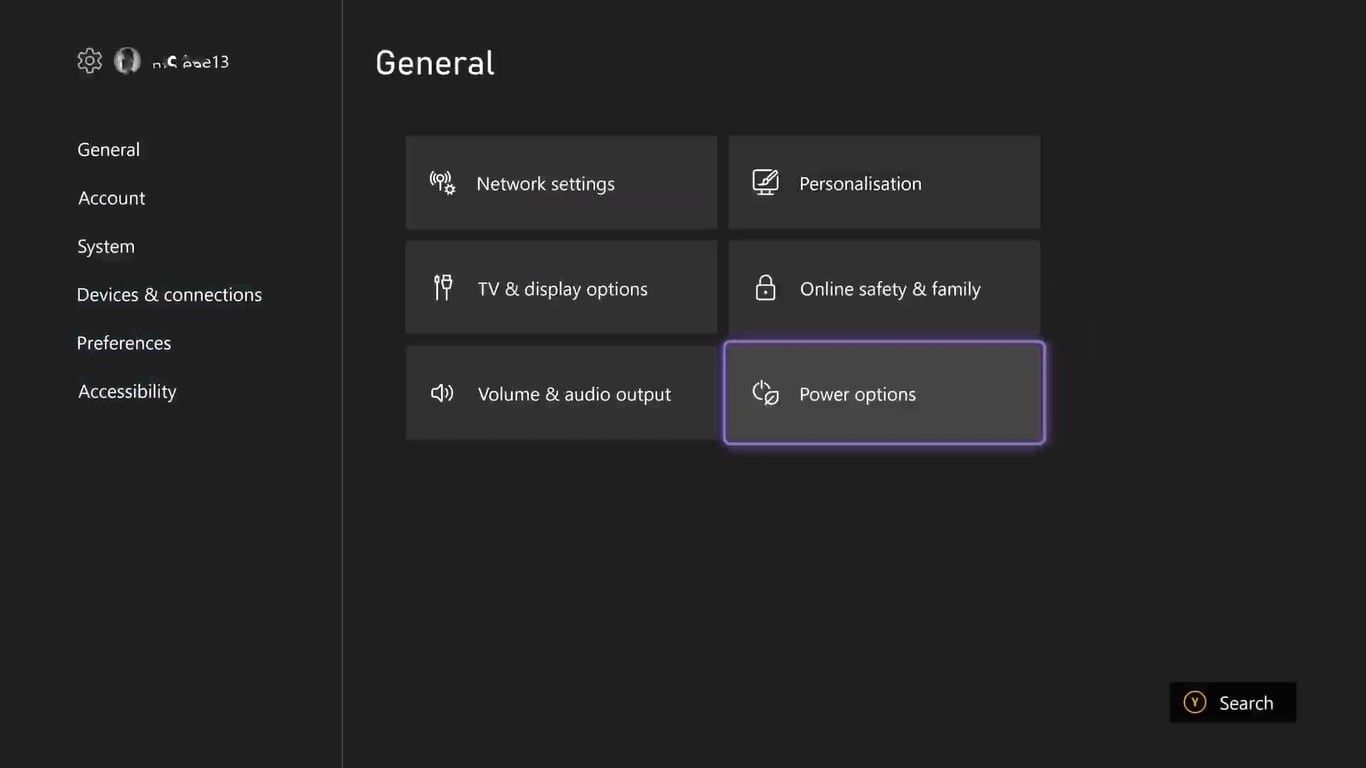
Task: Select the profile avatar picture
Action: click(127, 61)
